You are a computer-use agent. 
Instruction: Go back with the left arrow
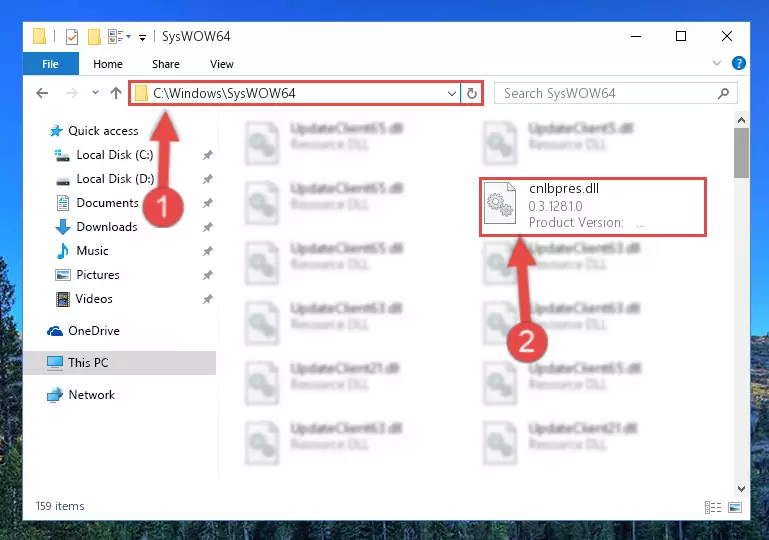coord(42,93)
